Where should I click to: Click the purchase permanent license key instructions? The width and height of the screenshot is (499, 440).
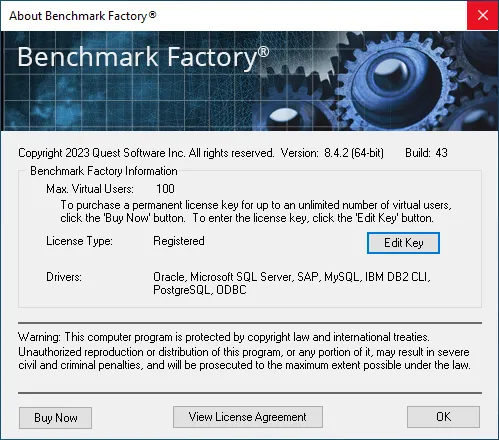(256, 211)
